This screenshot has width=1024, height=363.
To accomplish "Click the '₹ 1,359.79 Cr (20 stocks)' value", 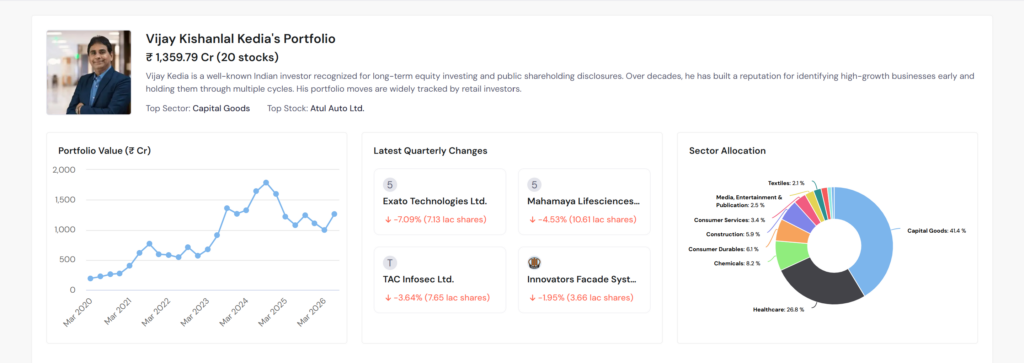I will pos(213,57).
